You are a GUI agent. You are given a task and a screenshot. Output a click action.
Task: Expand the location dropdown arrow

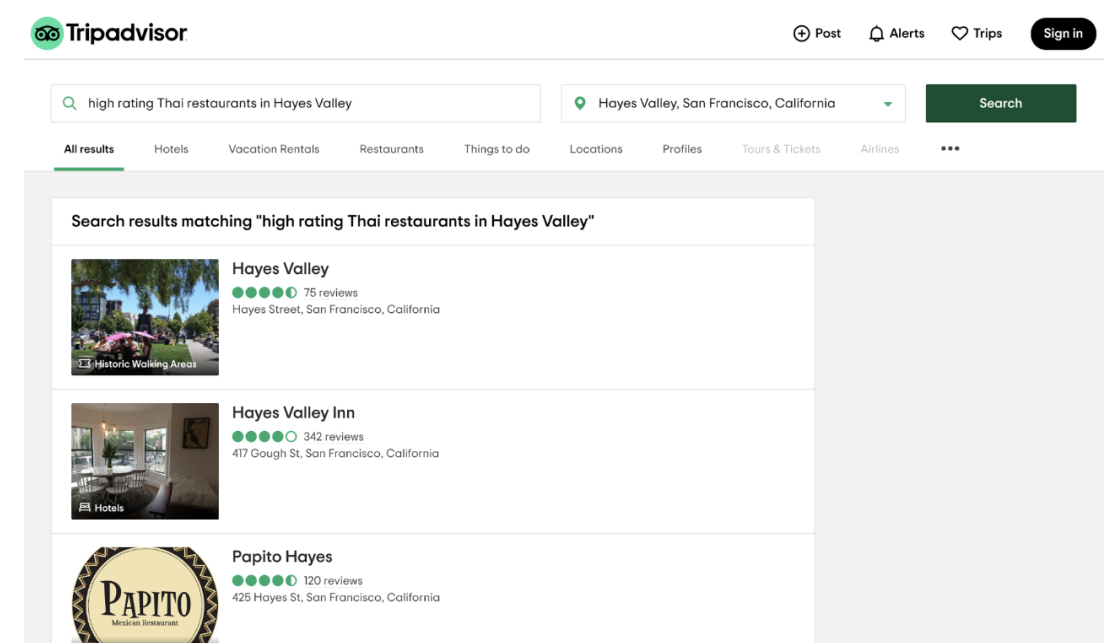(887, 104)
